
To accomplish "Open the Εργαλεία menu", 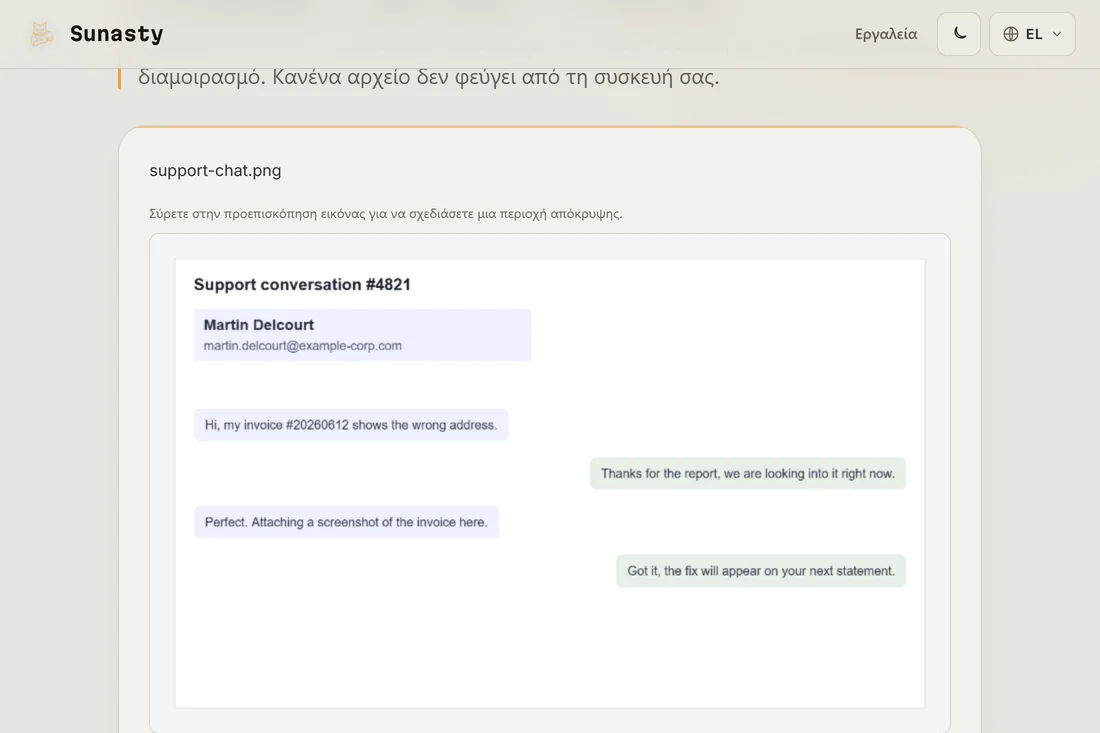I will [885, 34].
